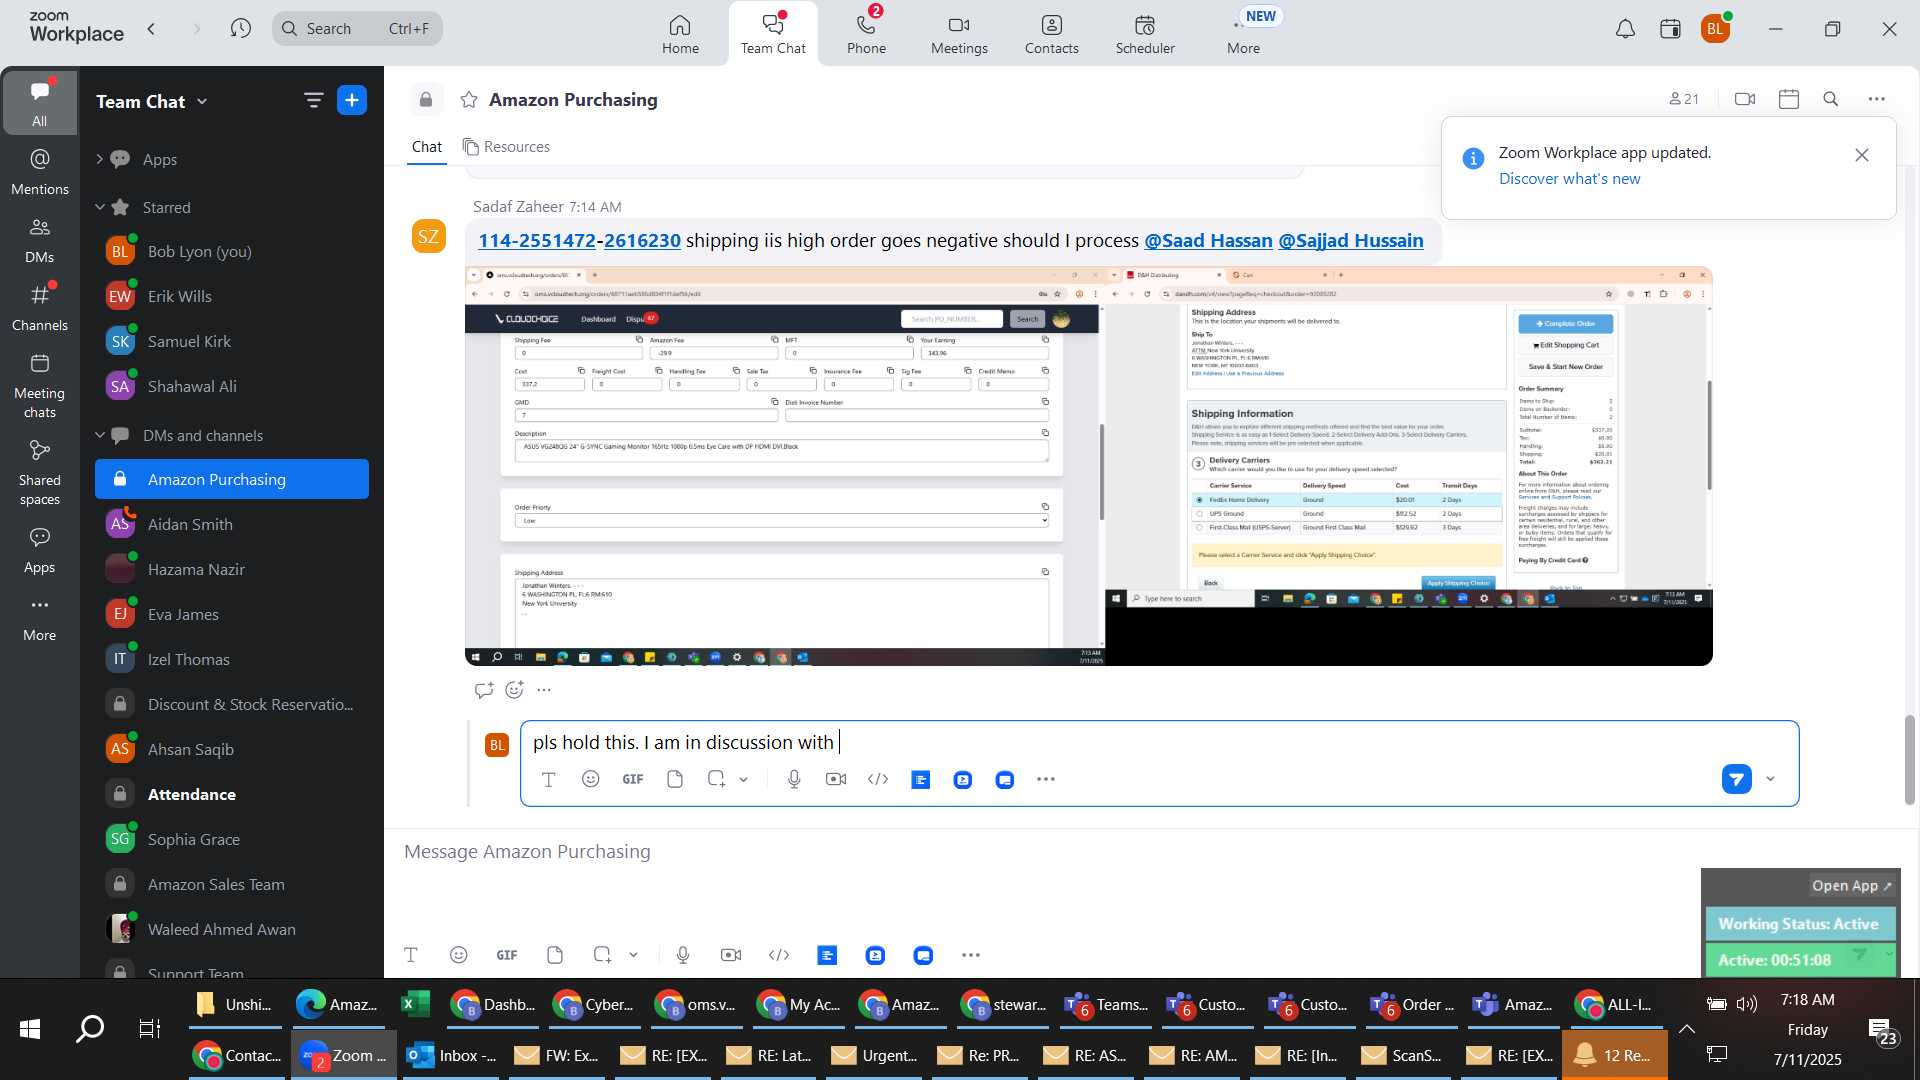The image size is (1920, 1080).
Task: Open channel header more options ellipsis
Action: tap(1876, 99)
